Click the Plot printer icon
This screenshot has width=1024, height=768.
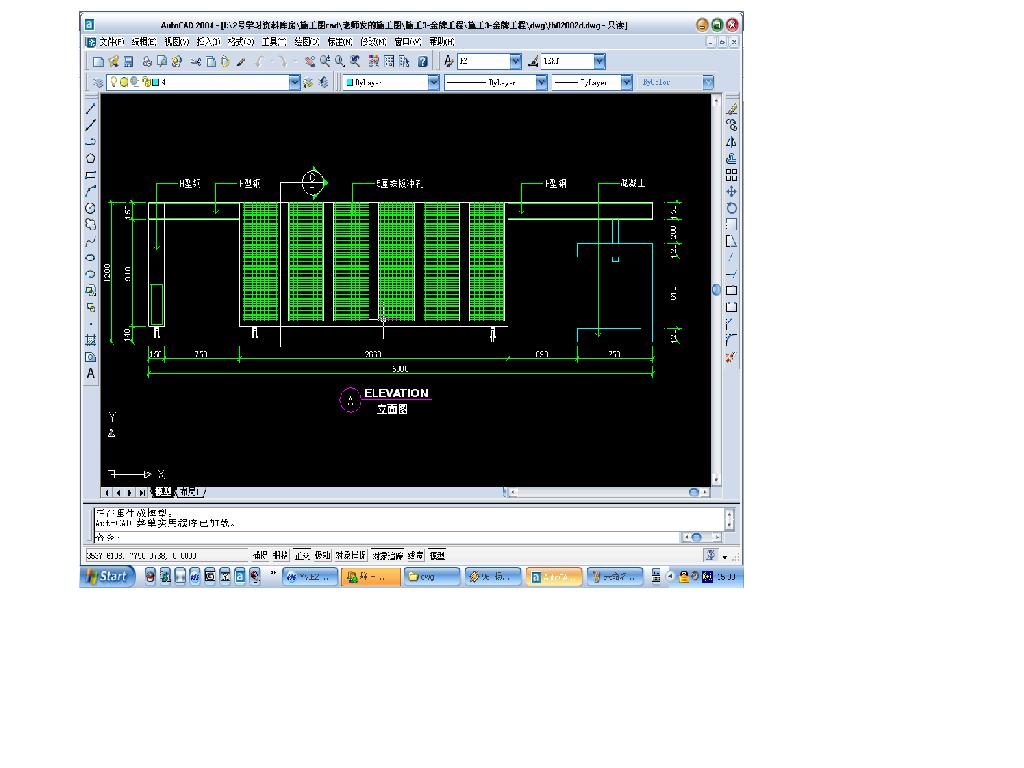[x=147, y=61]
